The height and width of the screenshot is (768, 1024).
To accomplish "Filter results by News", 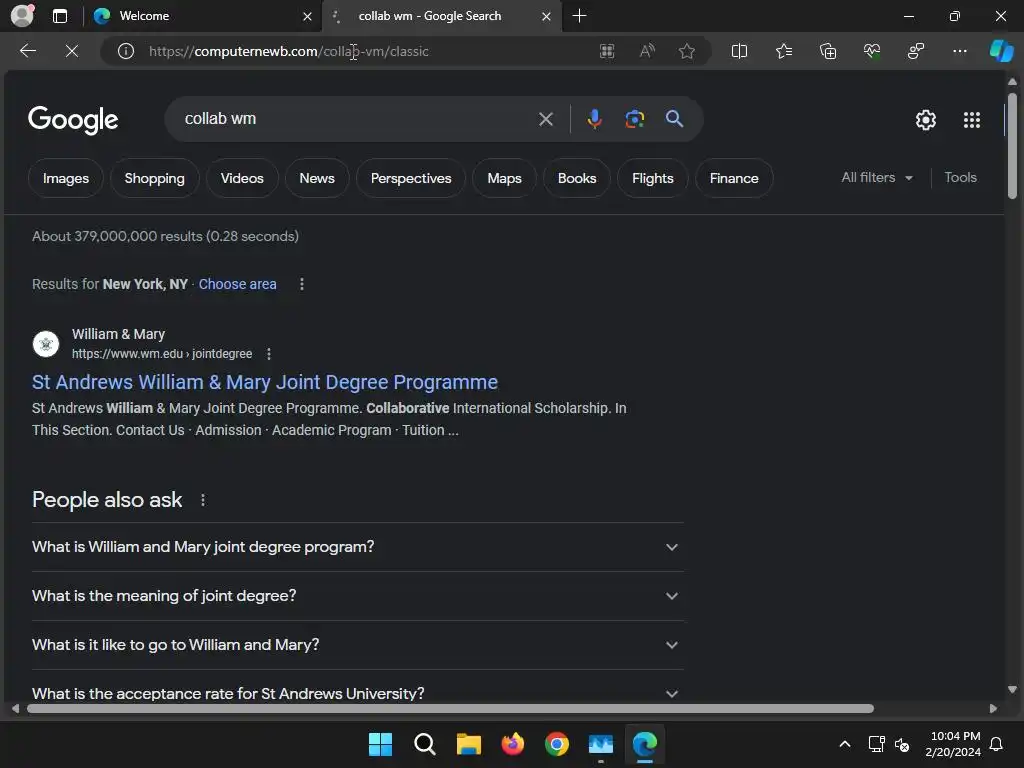I will pyautogui.click(x=317, y=178).
